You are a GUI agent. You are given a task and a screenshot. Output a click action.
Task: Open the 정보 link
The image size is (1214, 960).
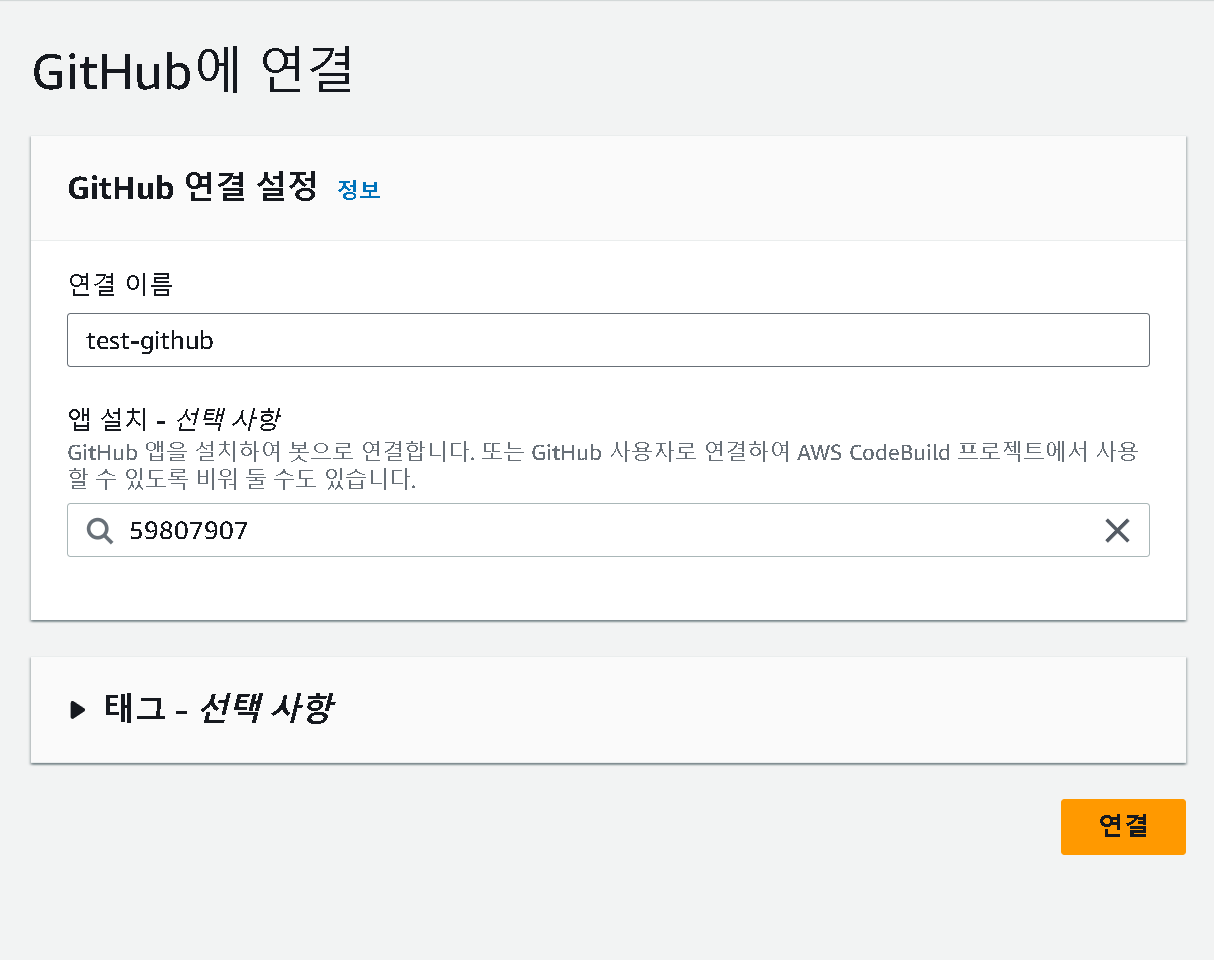click(x=359, y=189)
